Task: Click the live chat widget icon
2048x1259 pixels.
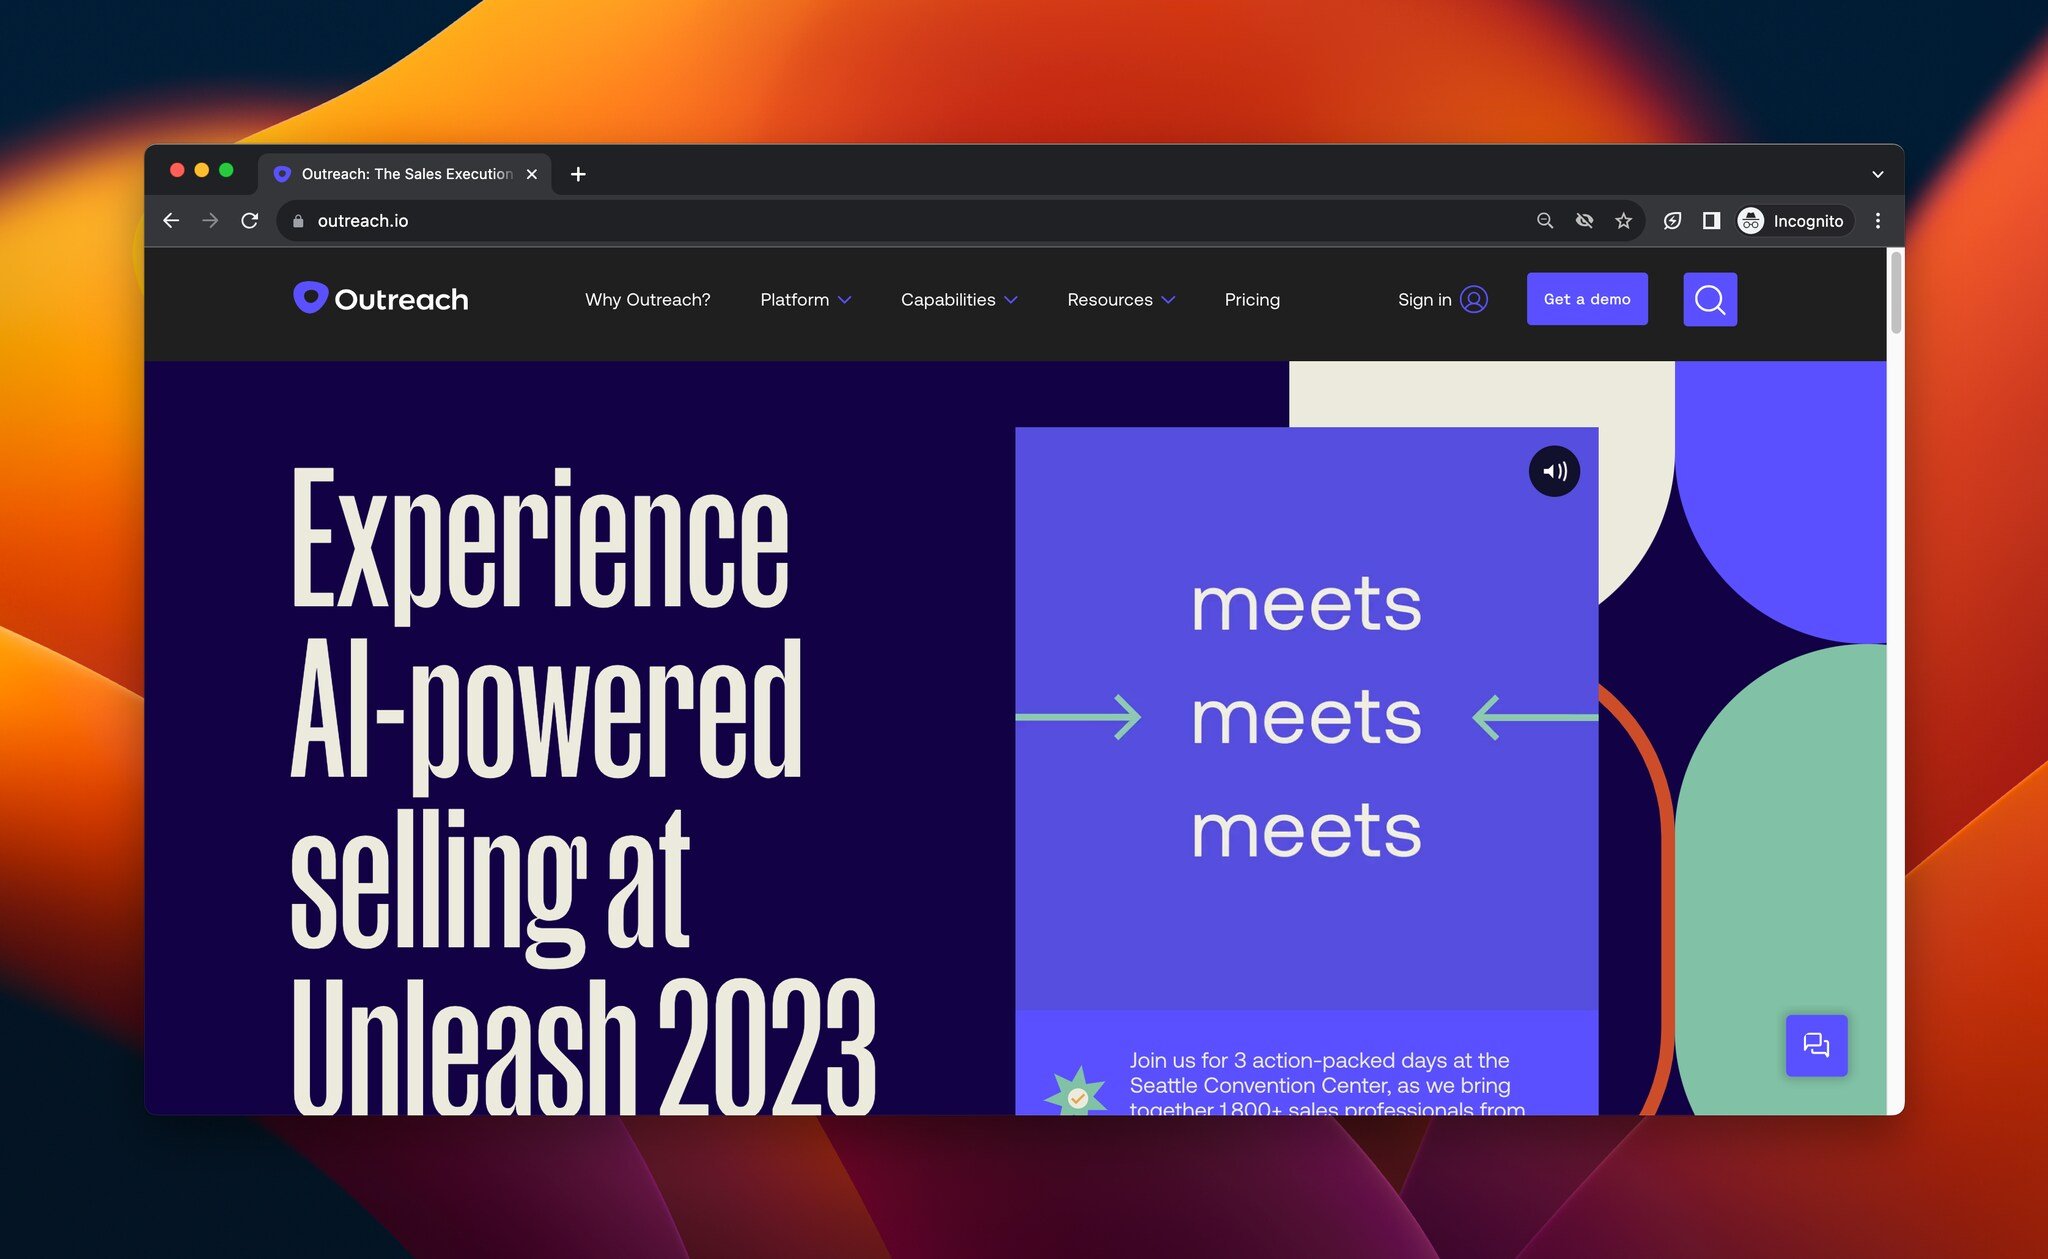Action: (1820, 1046)
